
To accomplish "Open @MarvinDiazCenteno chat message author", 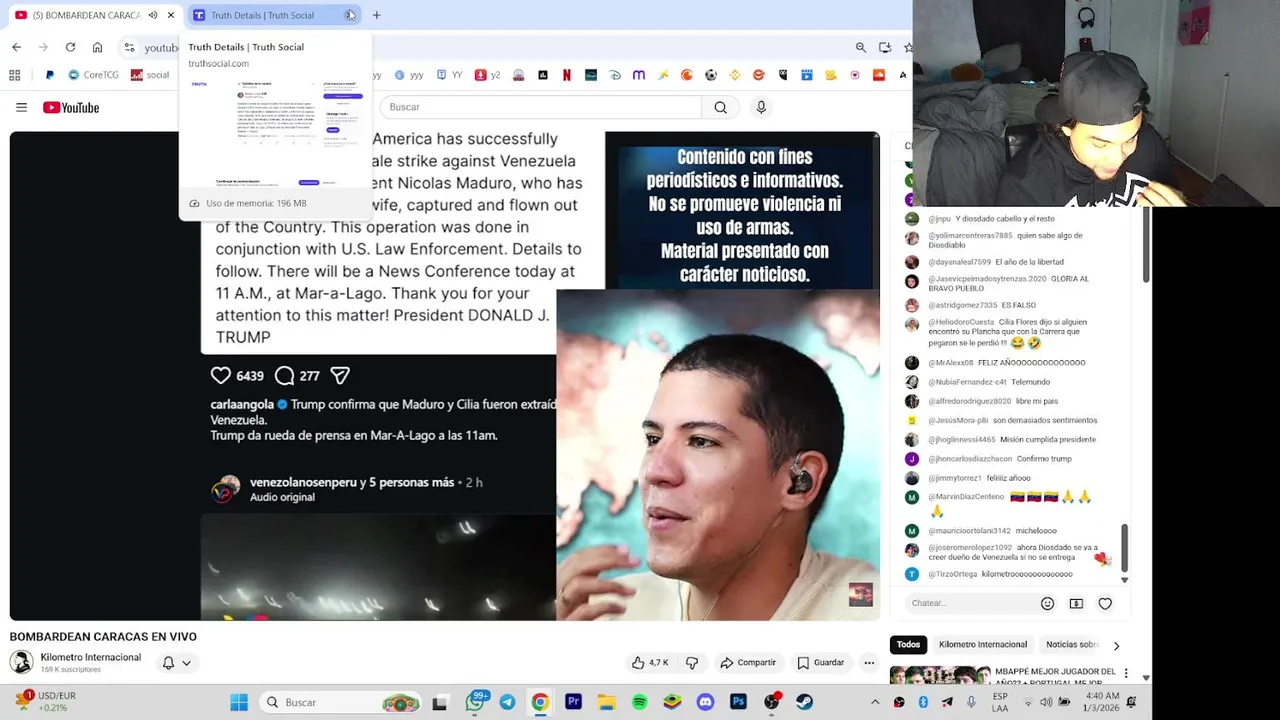I will (x=965, y=497).
